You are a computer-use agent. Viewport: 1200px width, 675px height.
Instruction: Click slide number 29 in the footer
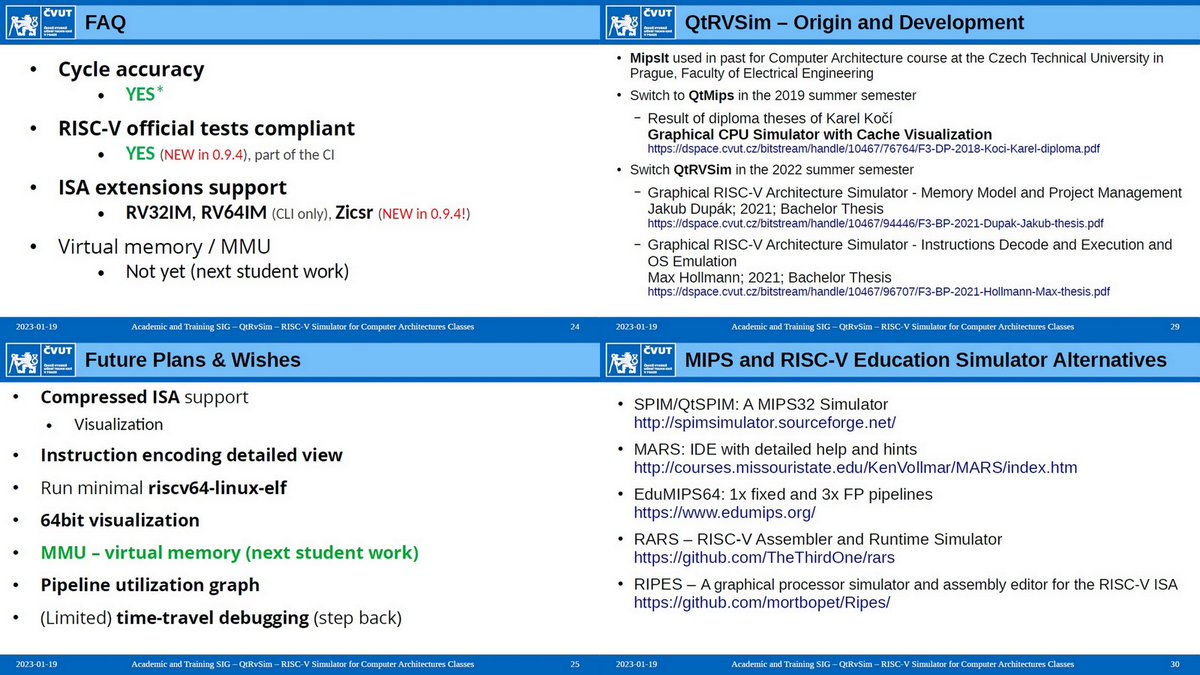pyautogui.click(x=1175, y=327)
